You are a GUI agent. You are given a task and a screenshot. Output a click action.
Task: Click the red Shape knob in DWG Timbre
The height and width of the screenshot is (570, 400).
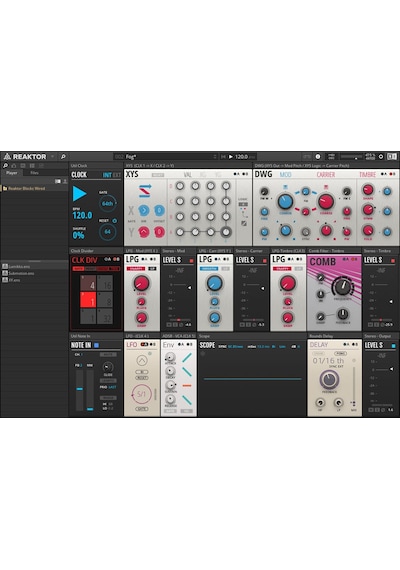click(368, 189)
